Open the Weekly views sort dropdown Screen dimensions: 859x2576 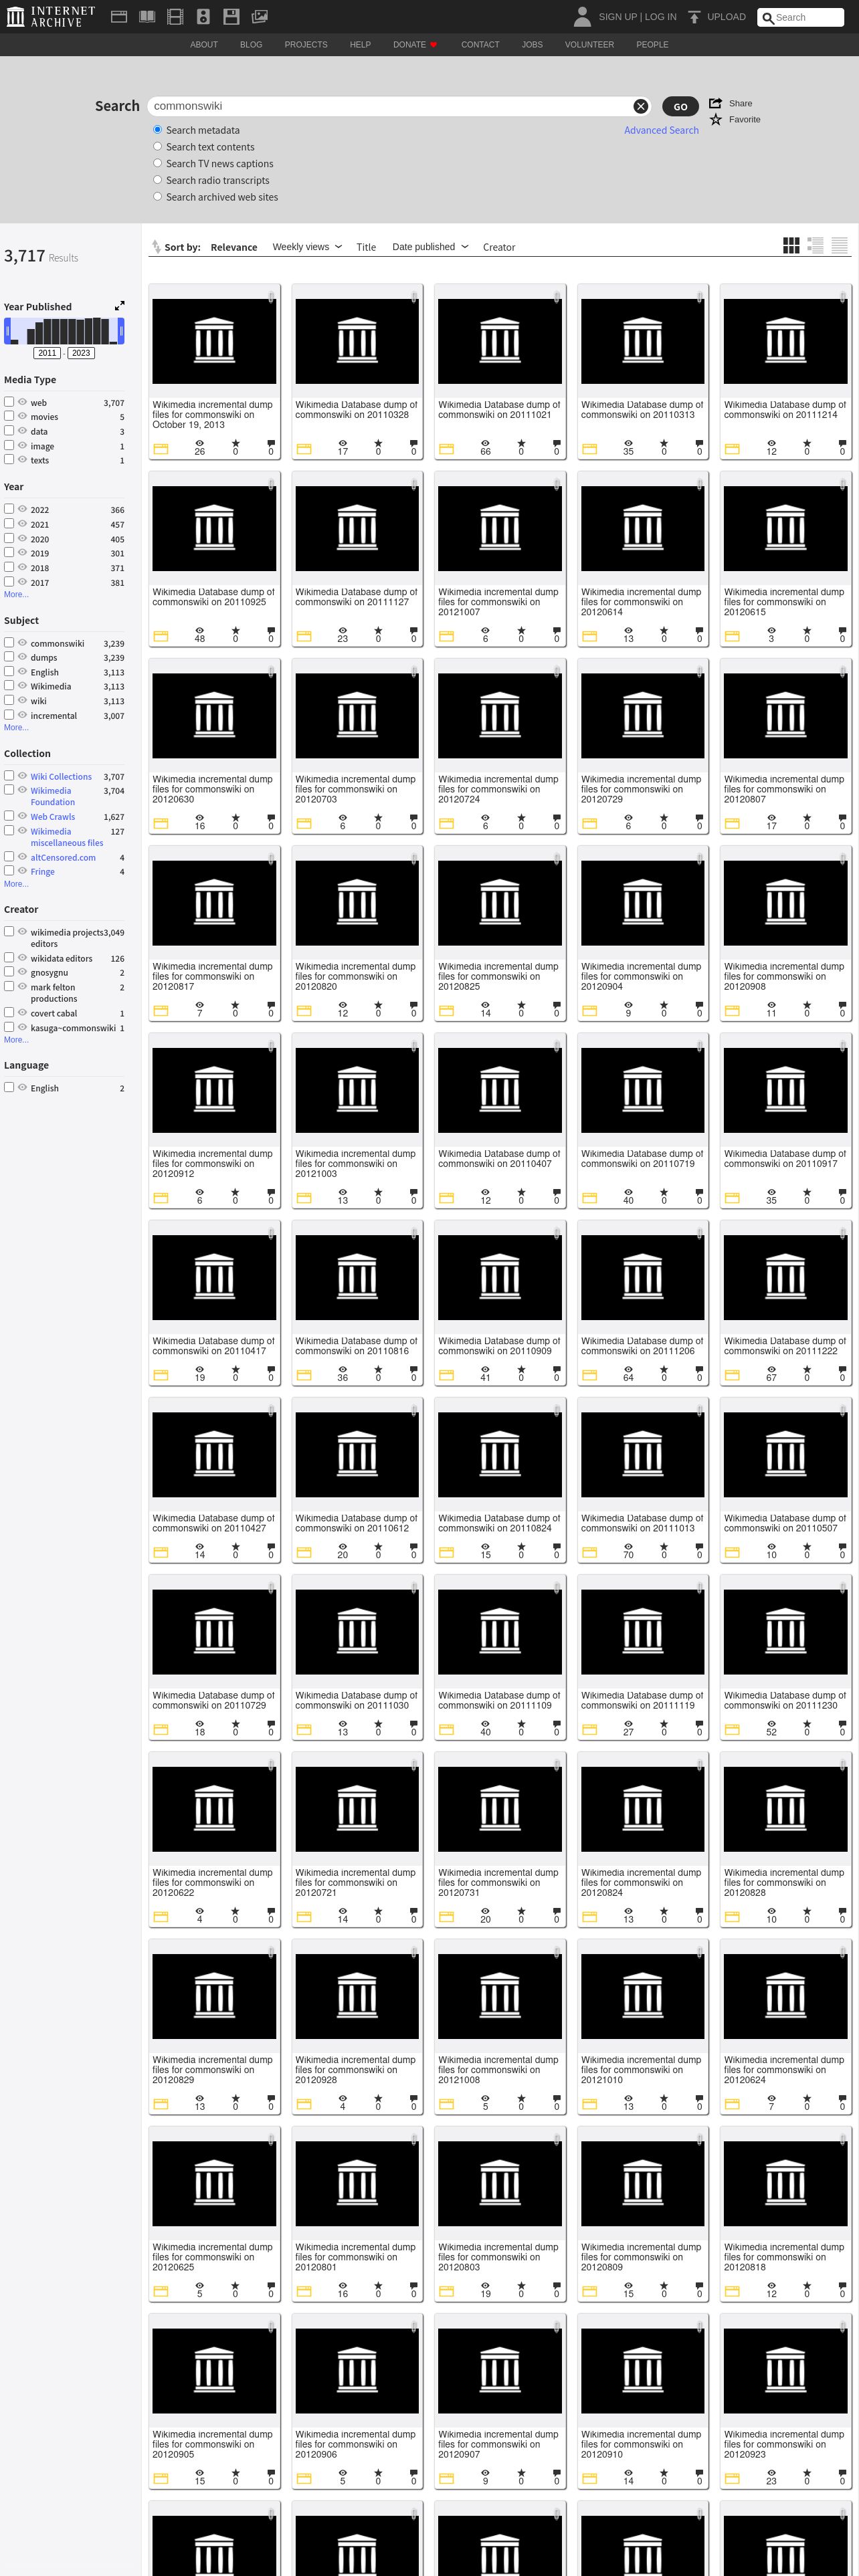[307, 247]
